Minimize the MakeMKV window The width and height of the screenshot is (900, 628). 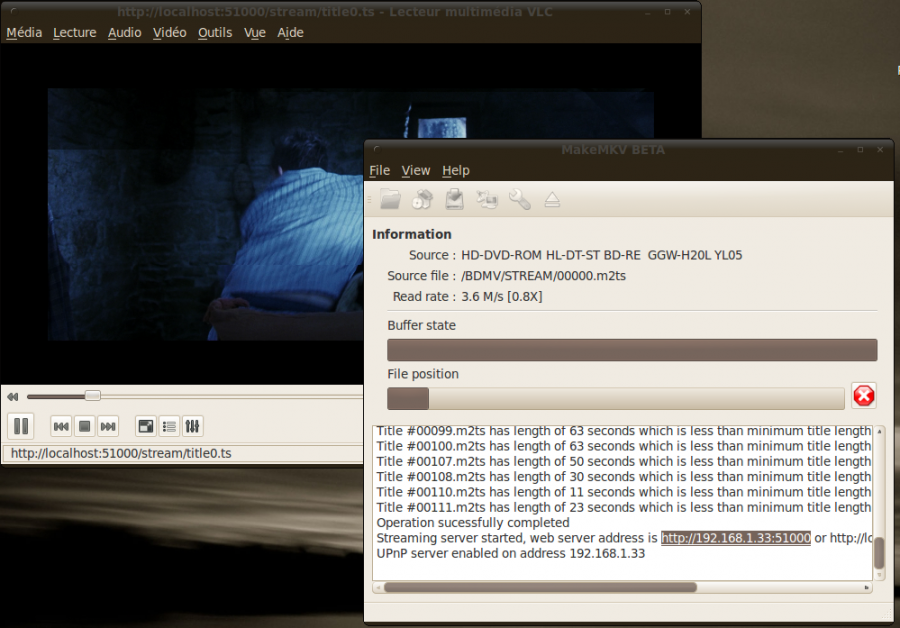click(x=840, y=150)
